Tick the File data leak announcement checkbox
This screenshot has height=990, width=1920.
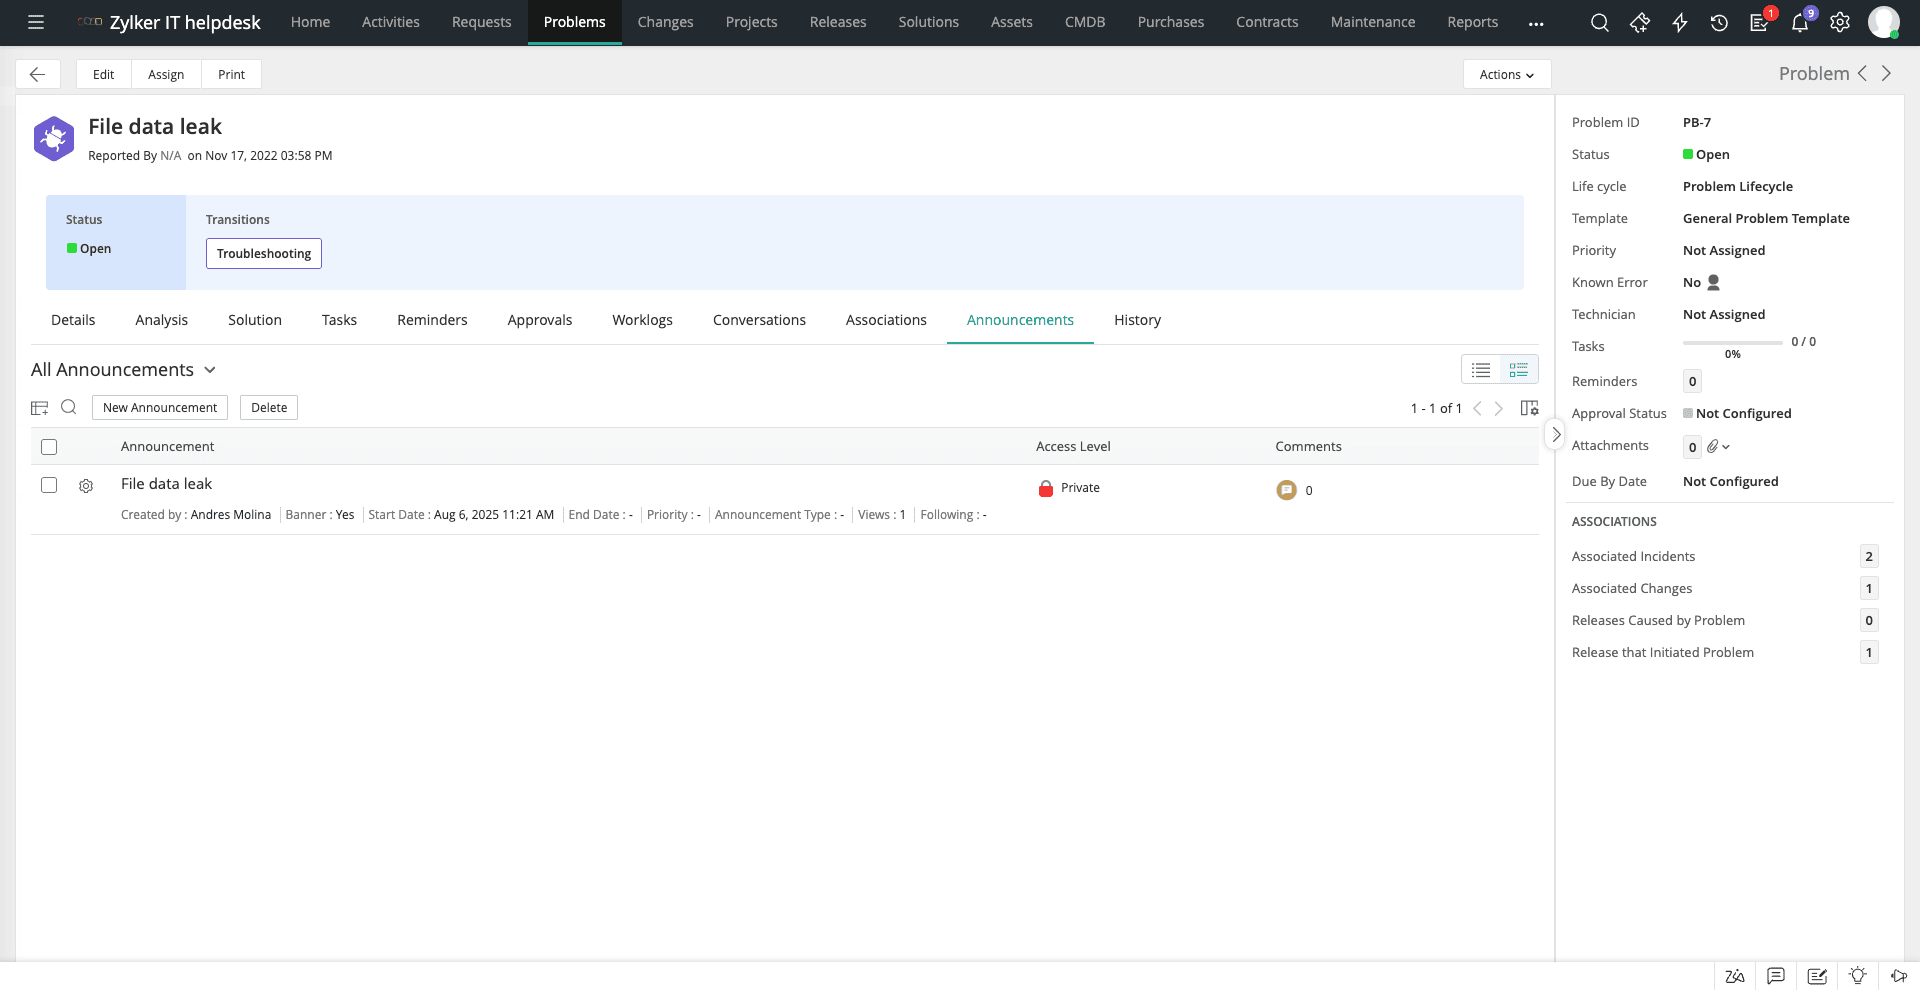[49, 485]
